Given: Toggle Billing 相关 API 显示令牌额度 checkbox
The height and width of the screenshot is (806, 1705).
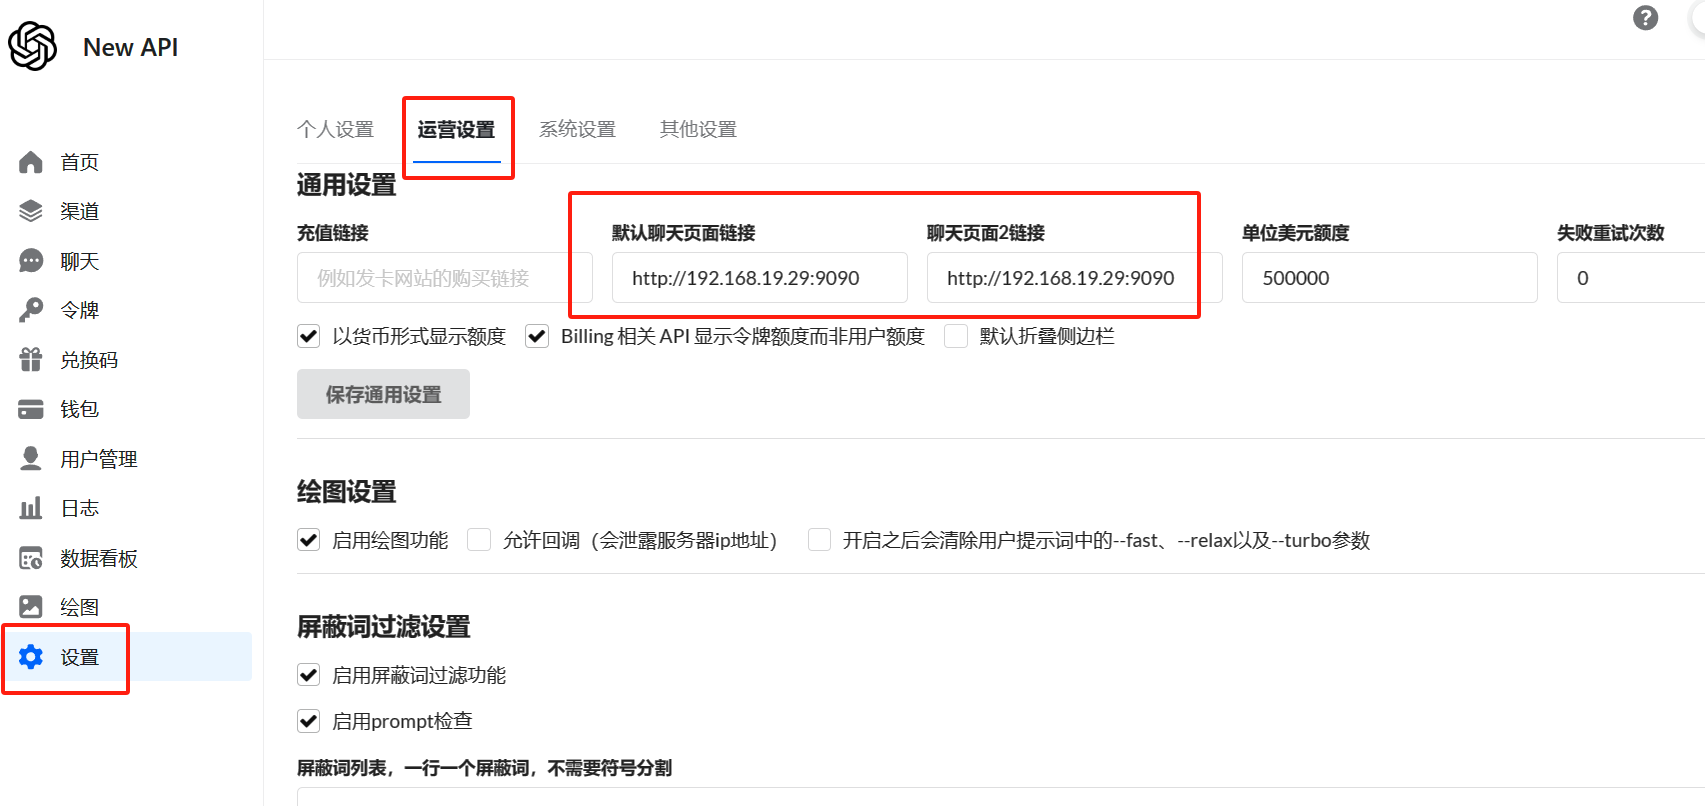Looking at the screenshot, I should pos(537,336).
